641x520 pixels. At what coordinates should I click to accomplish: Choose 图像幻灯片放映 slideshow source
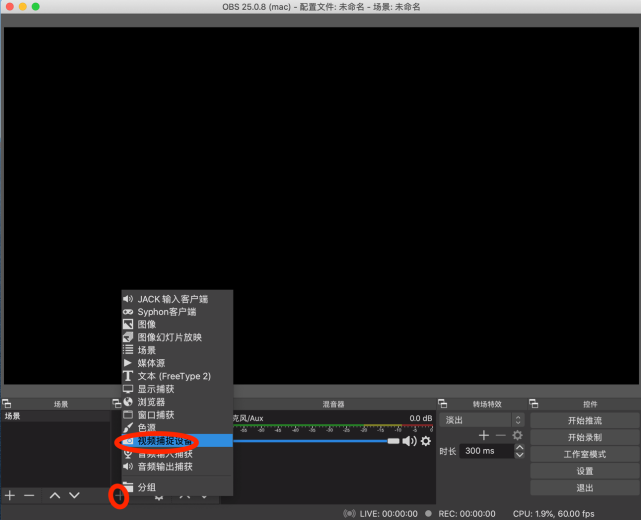pyautogui.click(x=177, y=337)
